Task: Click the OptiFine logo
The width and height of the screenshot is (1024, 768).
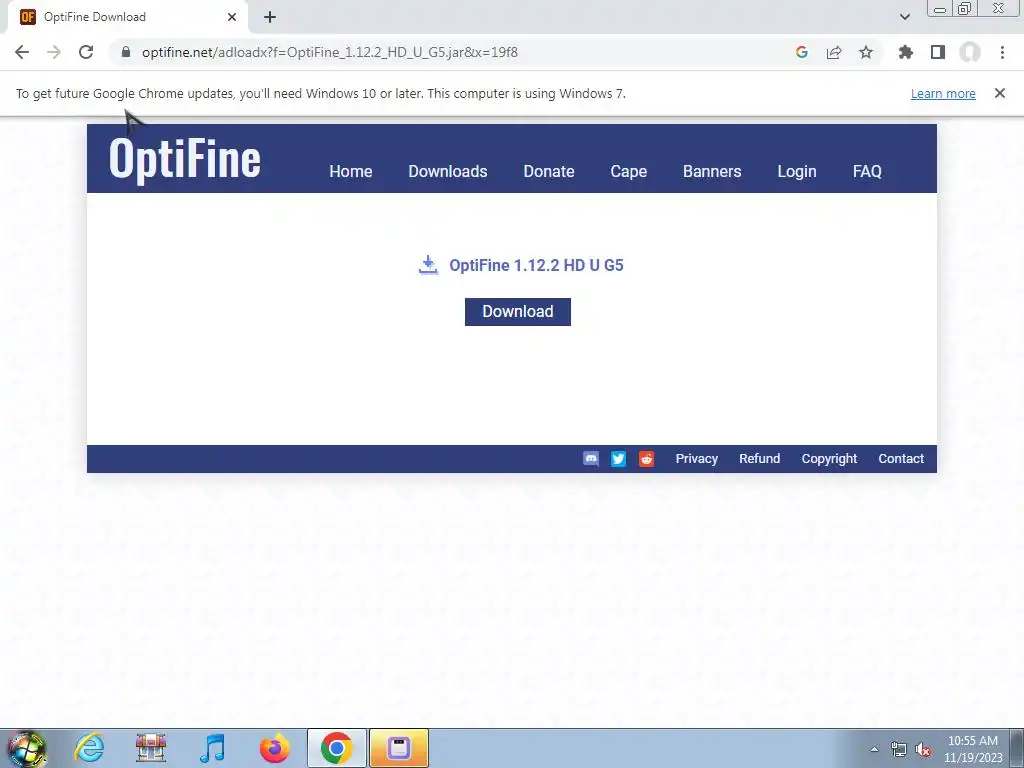Action: point(185,159)
